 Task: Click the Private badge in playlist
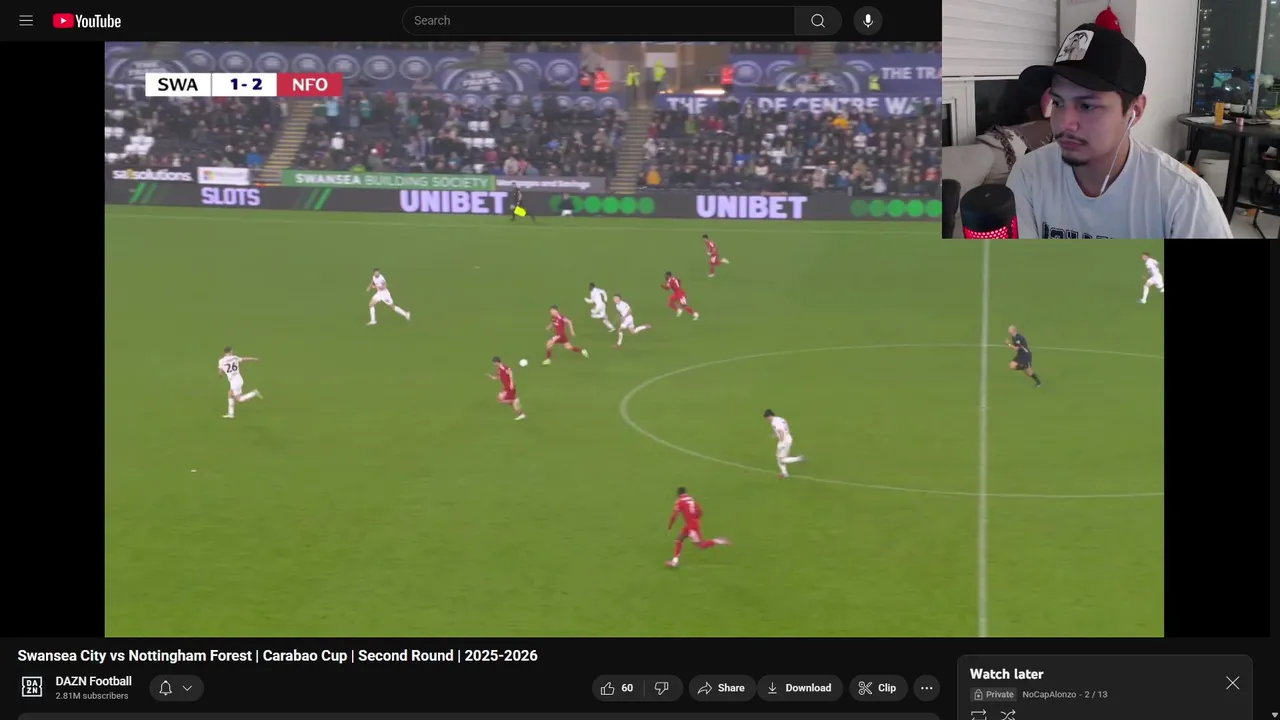click(x=993, y=694)
